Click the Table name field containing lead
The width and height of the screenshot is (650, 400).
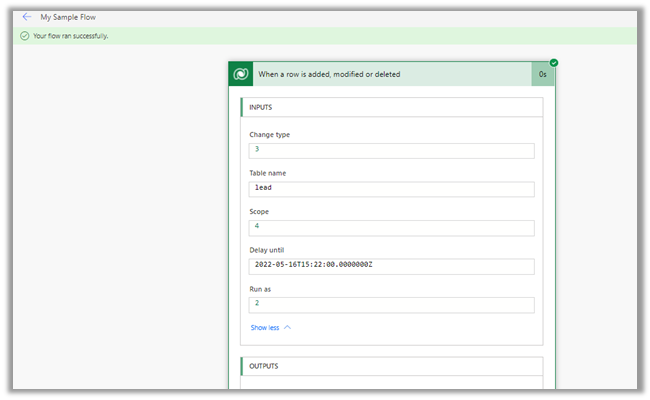(391, 189)
